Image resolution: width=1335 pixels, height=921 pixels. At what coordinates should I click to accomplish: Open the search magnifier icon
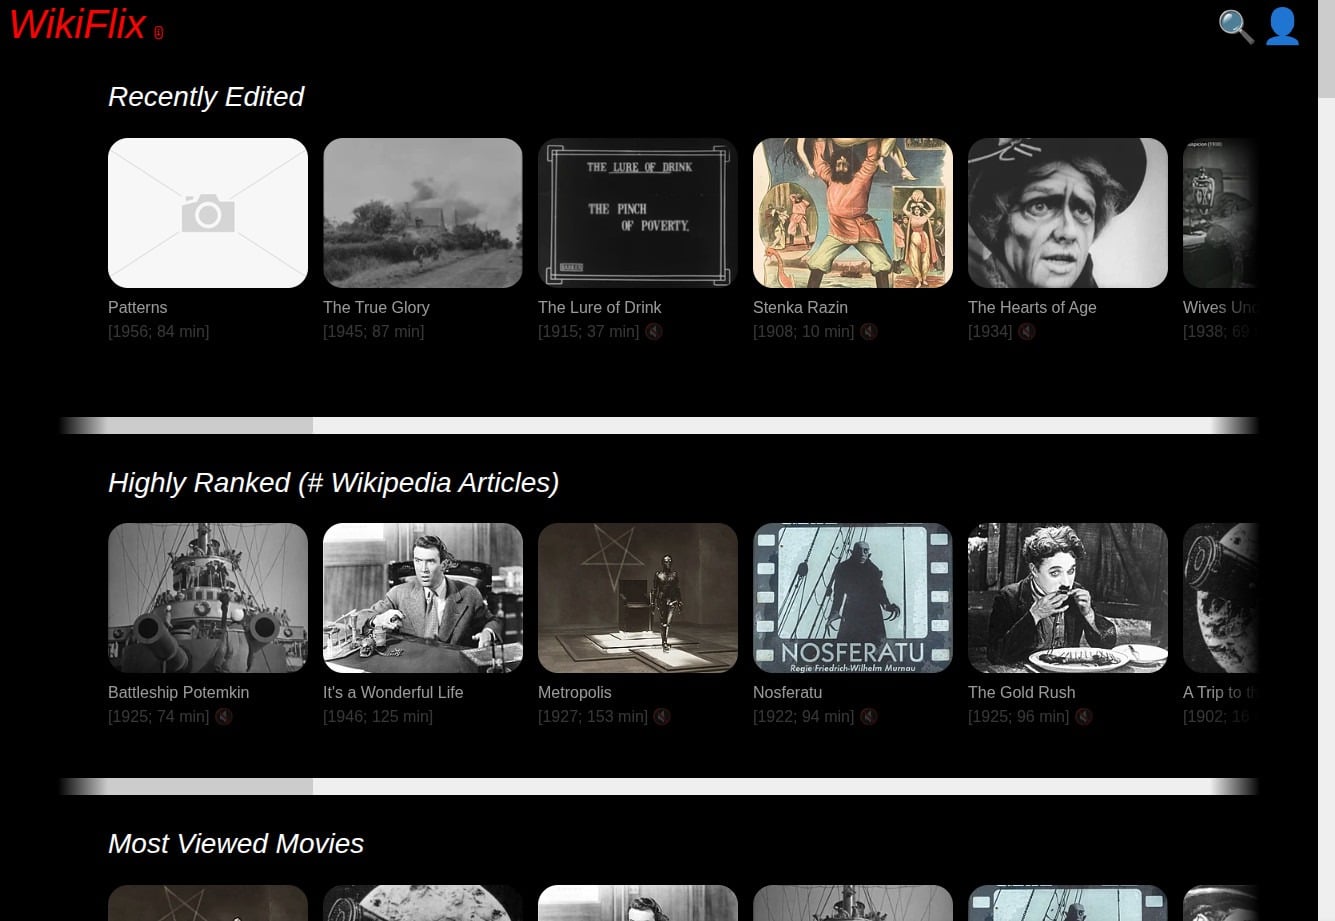click(1236, 27)
